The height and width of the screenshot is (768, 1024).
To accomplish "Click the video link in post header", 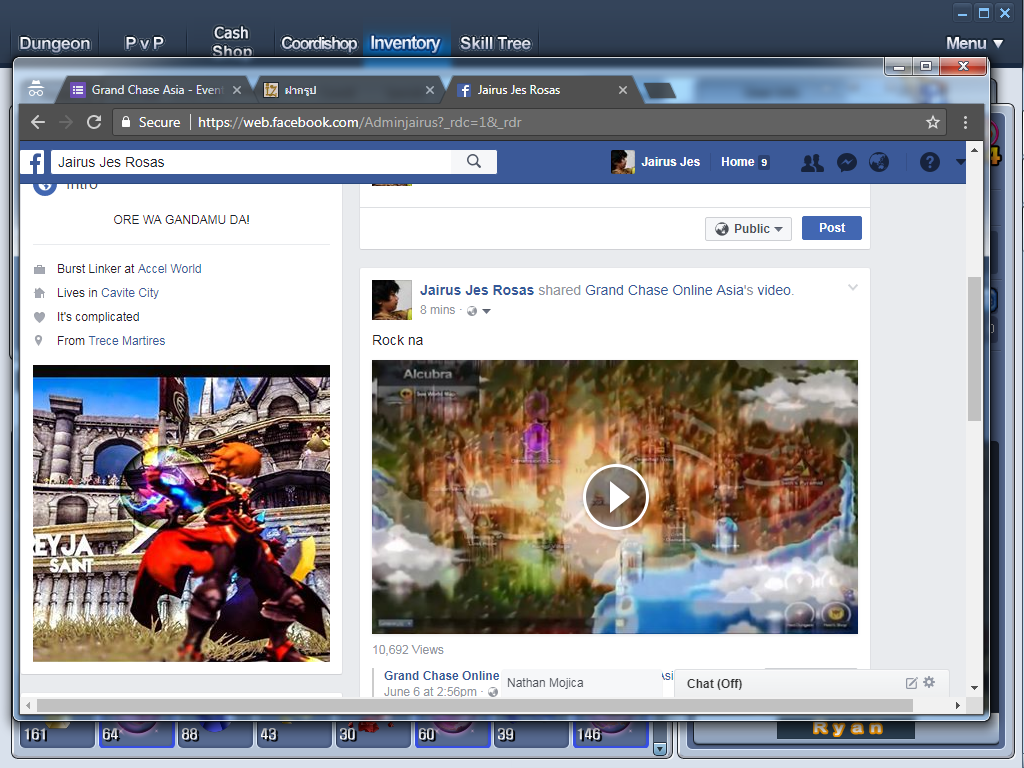I will [774, 290].
